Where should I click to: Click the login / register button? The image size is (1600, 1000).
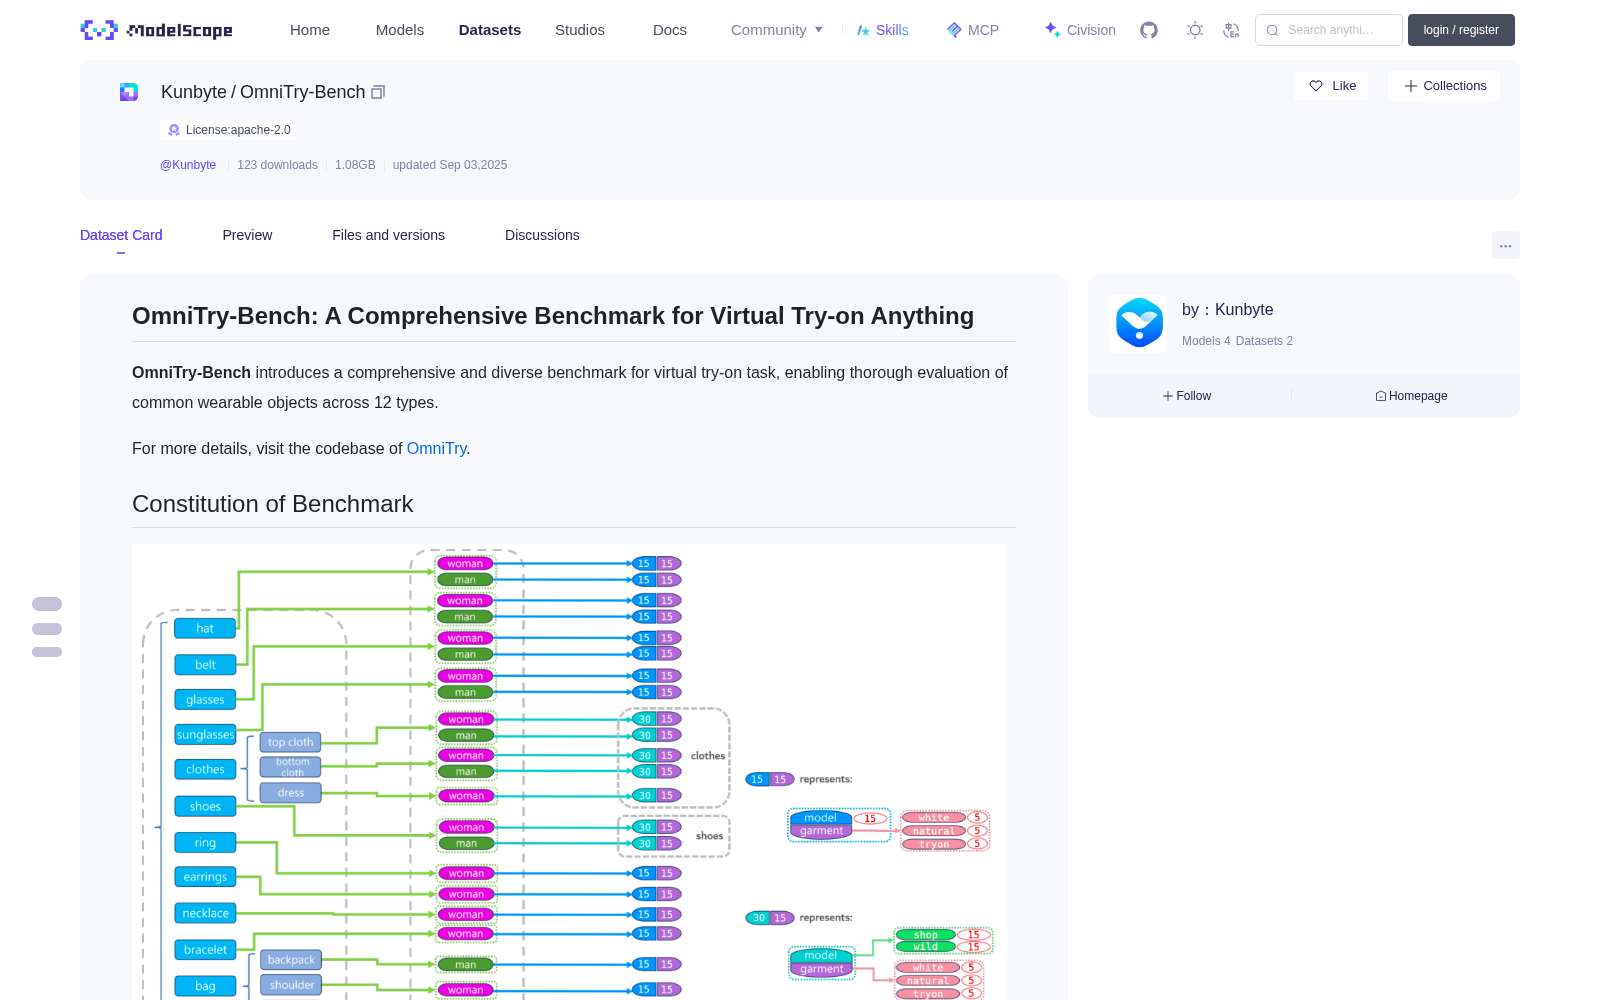pos(1461,30)
